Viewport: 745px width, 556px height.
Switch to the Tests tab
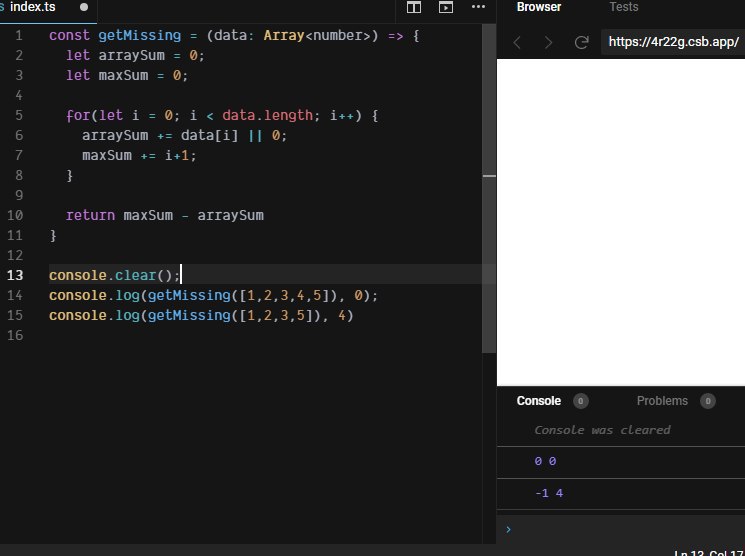pyautogui.click(x=624, y=7)
